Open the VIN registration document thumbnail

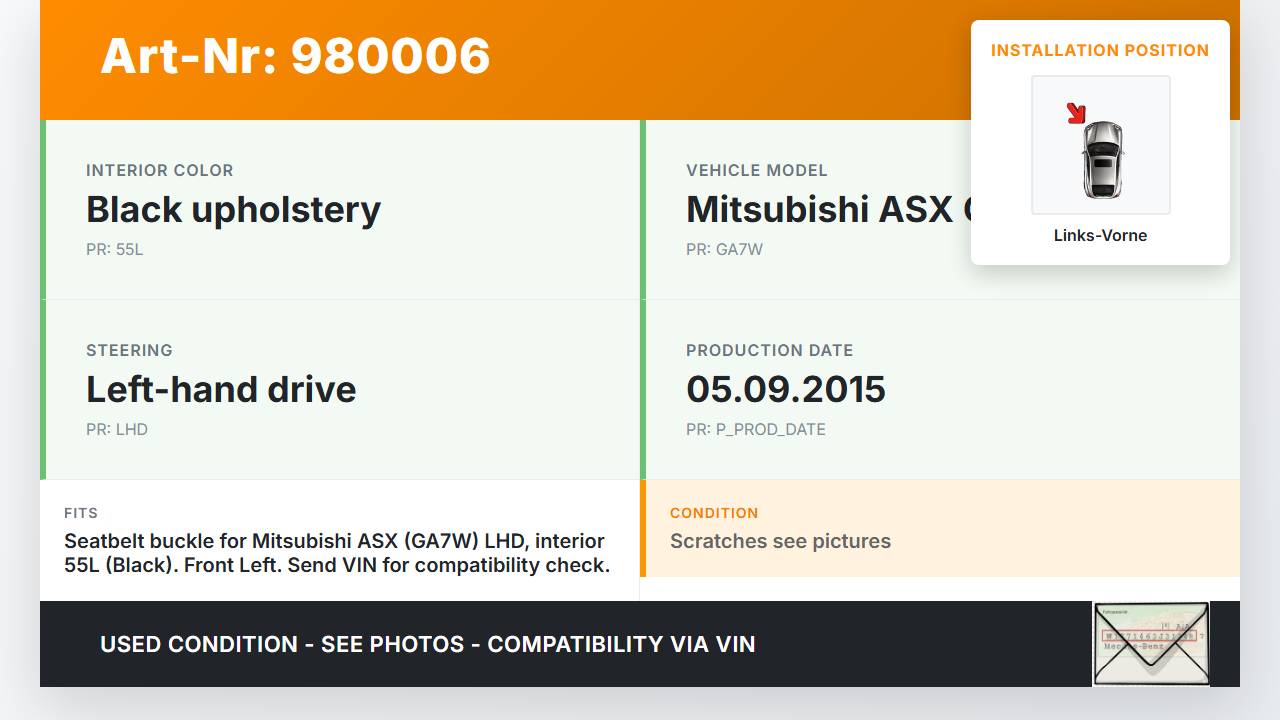[1150, 643]
